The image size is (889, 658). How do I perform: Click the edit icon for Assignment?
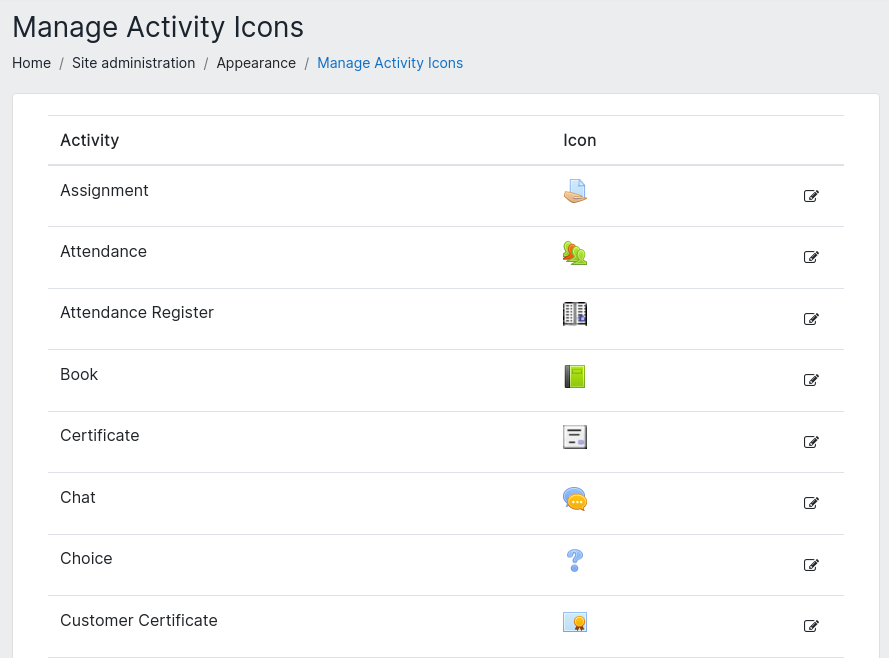[811, 196]
